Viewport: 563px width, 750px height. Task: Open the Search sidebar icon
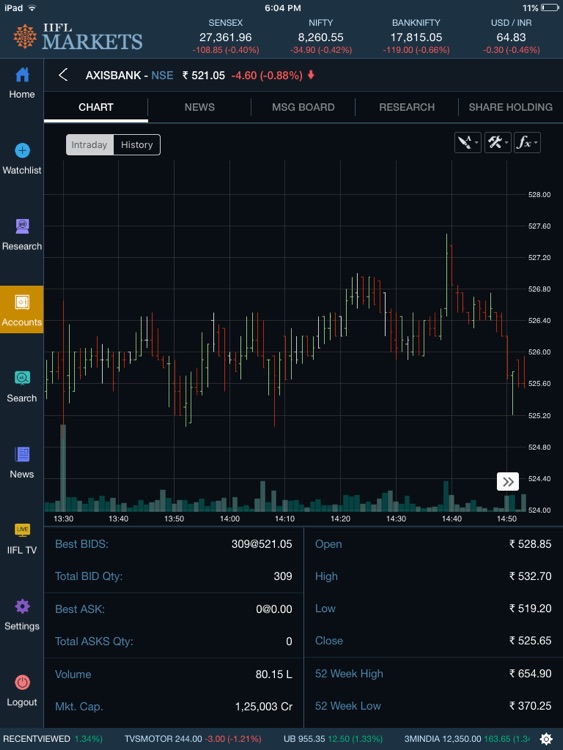click(22, 378)
